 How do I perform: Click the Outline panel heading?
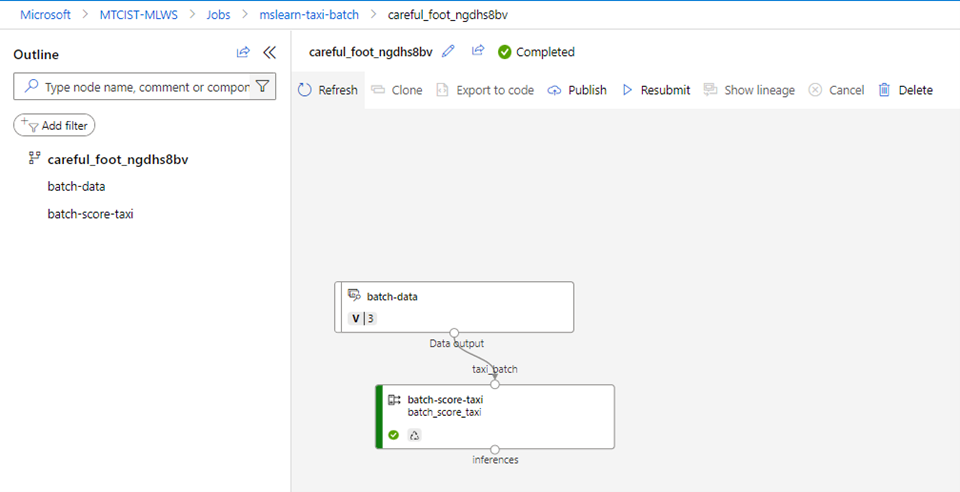coord(36,54)
